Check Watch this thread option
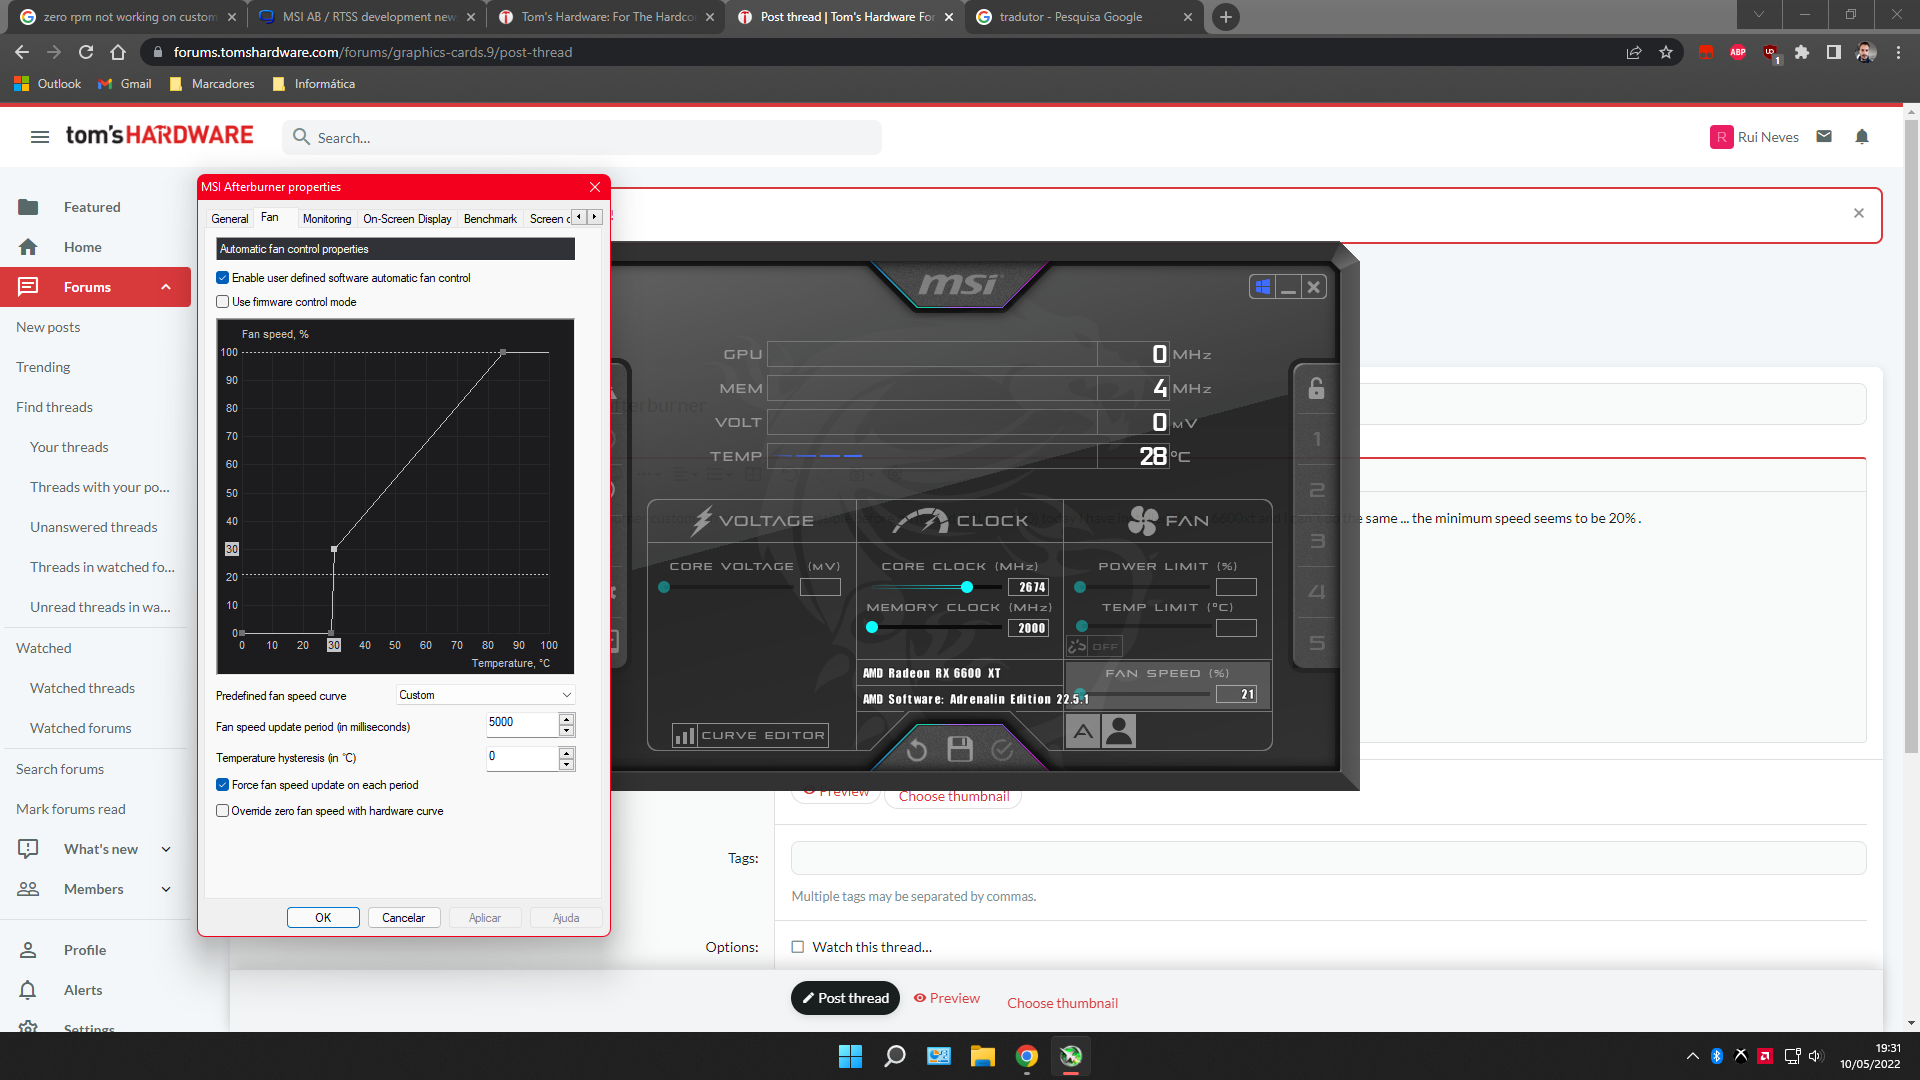The image size is (1920, 1080). tap(798, 947)
